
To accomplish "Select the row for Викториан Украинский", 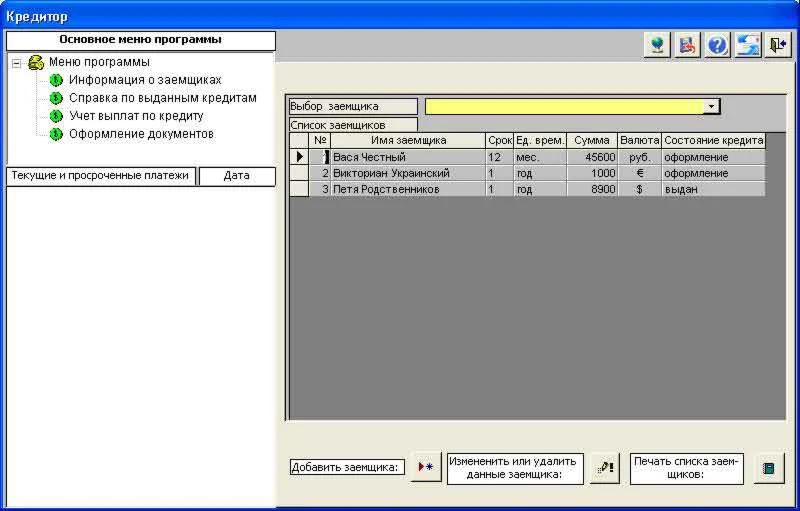I will 391,173.
